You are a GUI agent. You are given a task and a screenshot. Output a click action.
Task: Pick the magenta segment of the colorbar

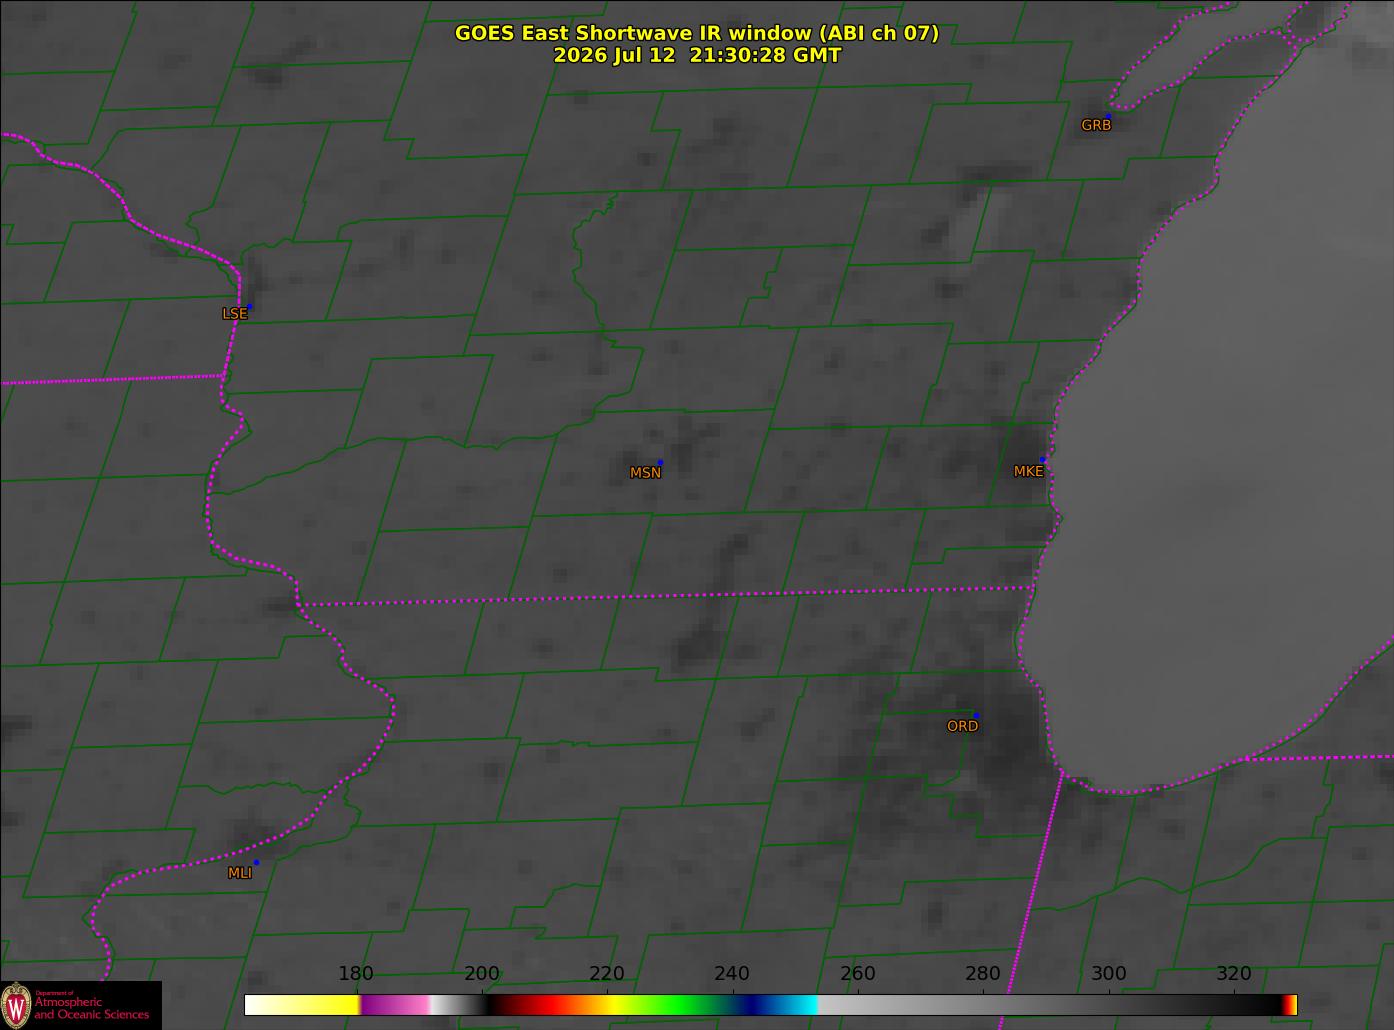pos(394,1004)
